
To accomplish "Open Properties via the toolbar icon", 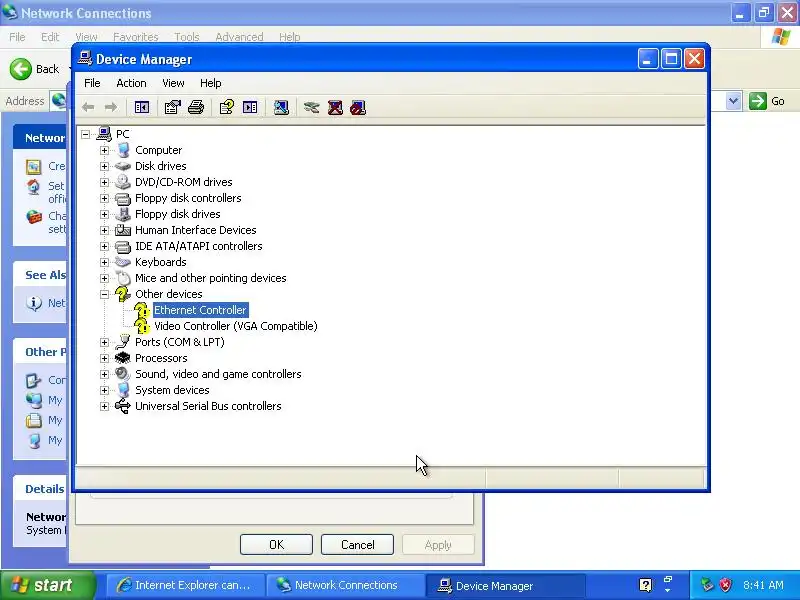I will pyautogui.click(x=172, y=107).
